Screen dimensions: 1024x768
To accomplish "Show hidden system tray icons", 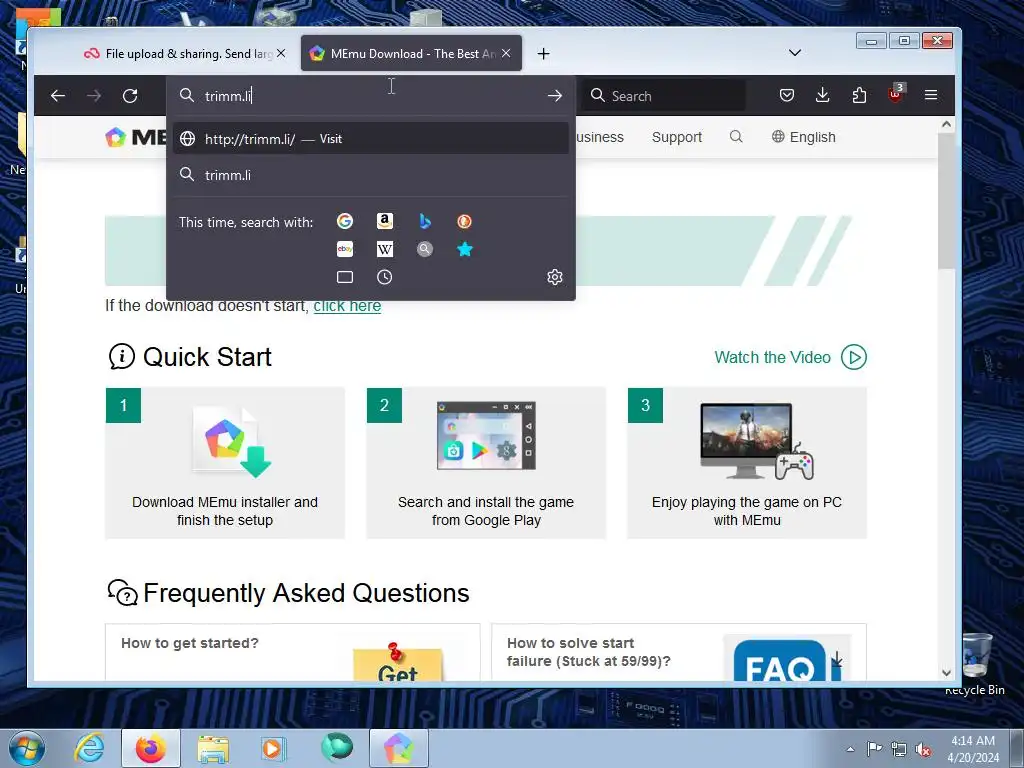I will (850, 749).
